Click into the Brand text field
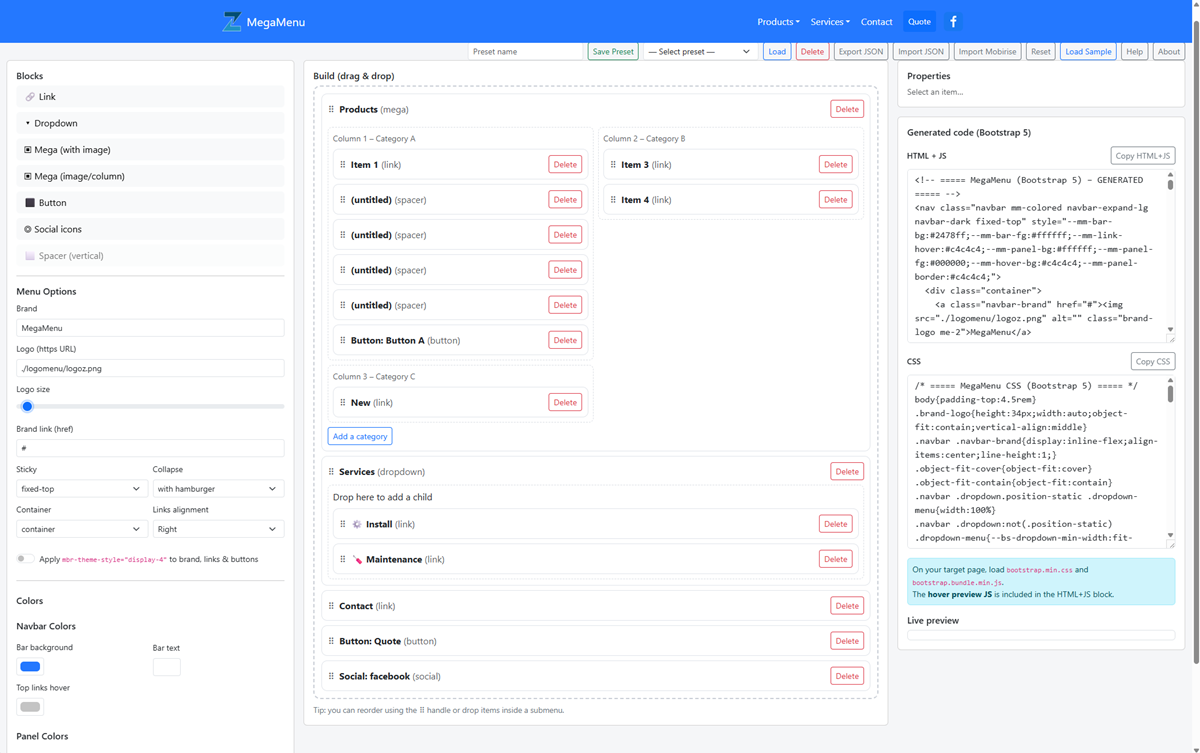Image resolution: width=1200 pixels, height=753 pixels. 150,328
